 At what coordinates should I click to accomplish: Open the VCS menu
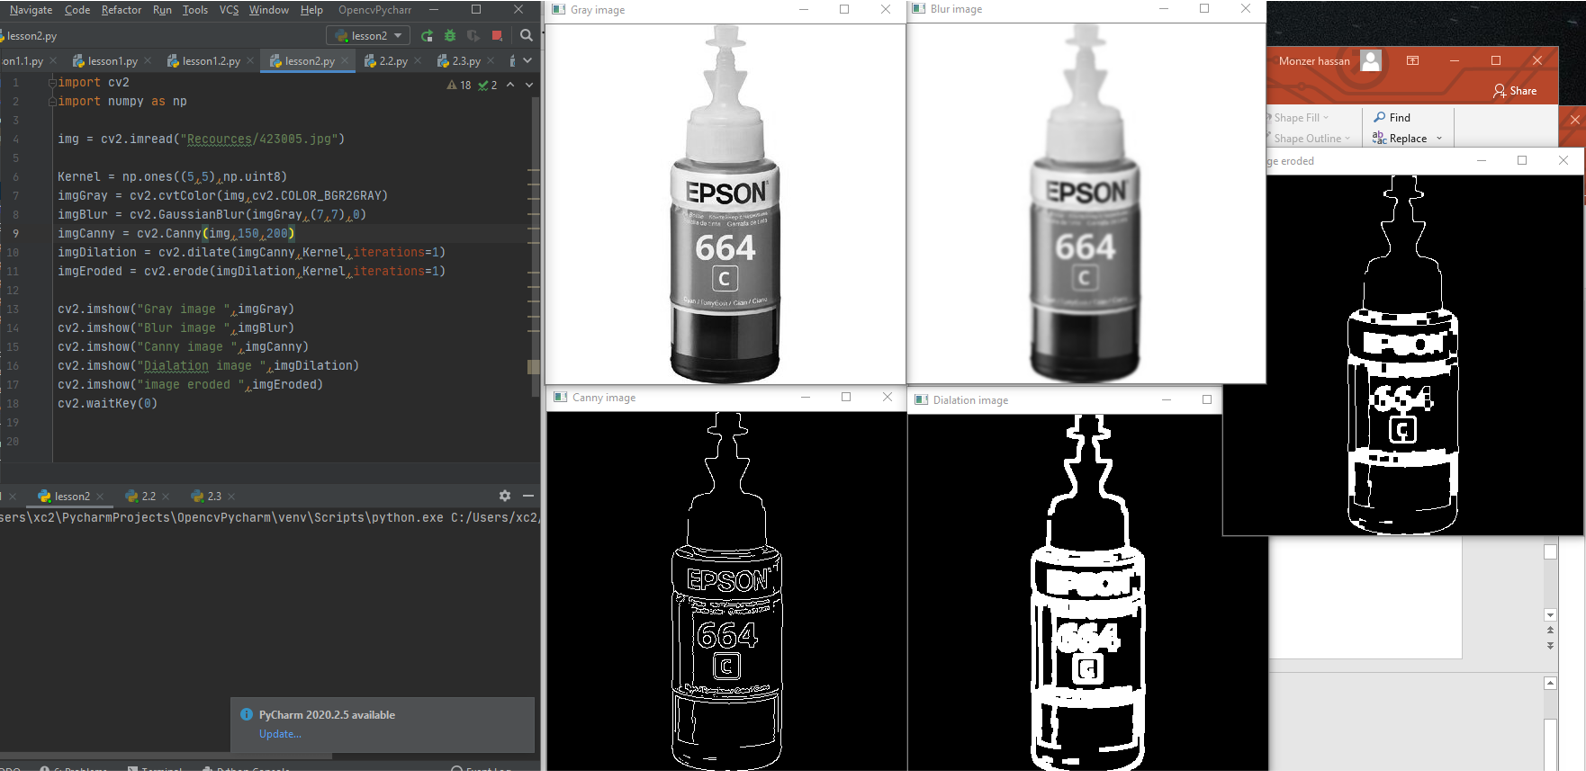click(x=229, y=10)
